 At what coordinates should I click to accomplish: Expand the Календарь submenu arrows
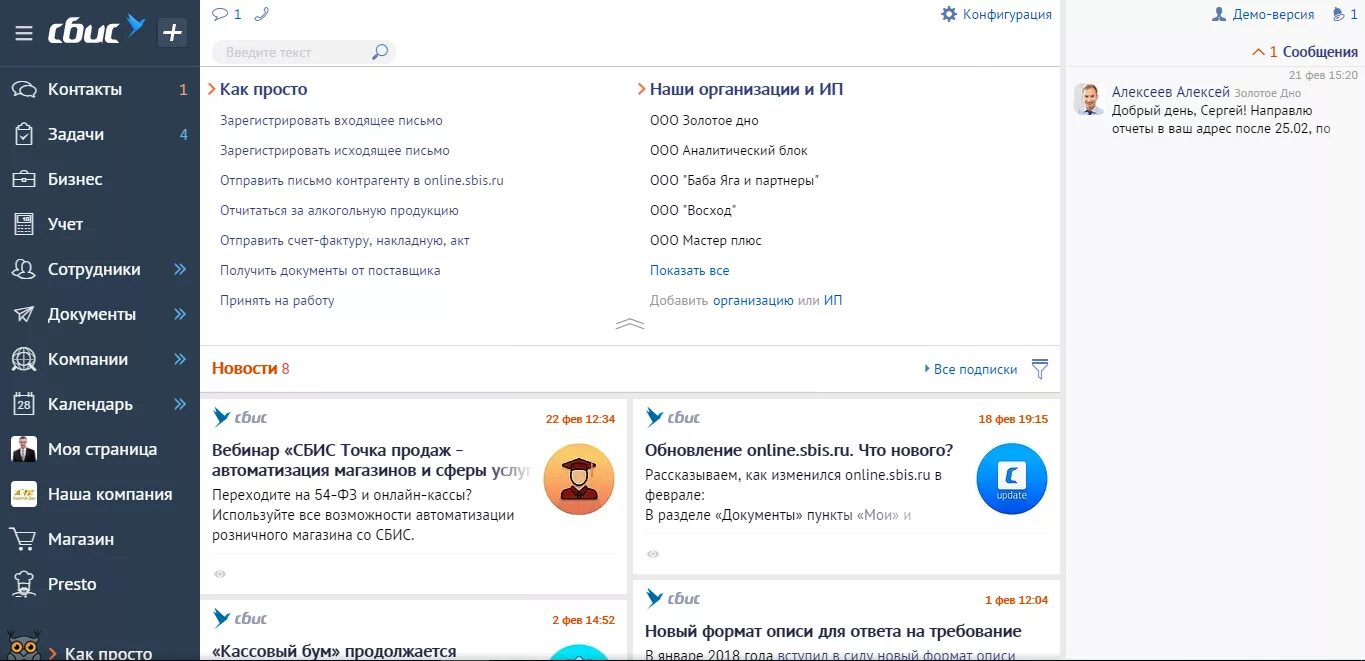(x=180, y=404)
